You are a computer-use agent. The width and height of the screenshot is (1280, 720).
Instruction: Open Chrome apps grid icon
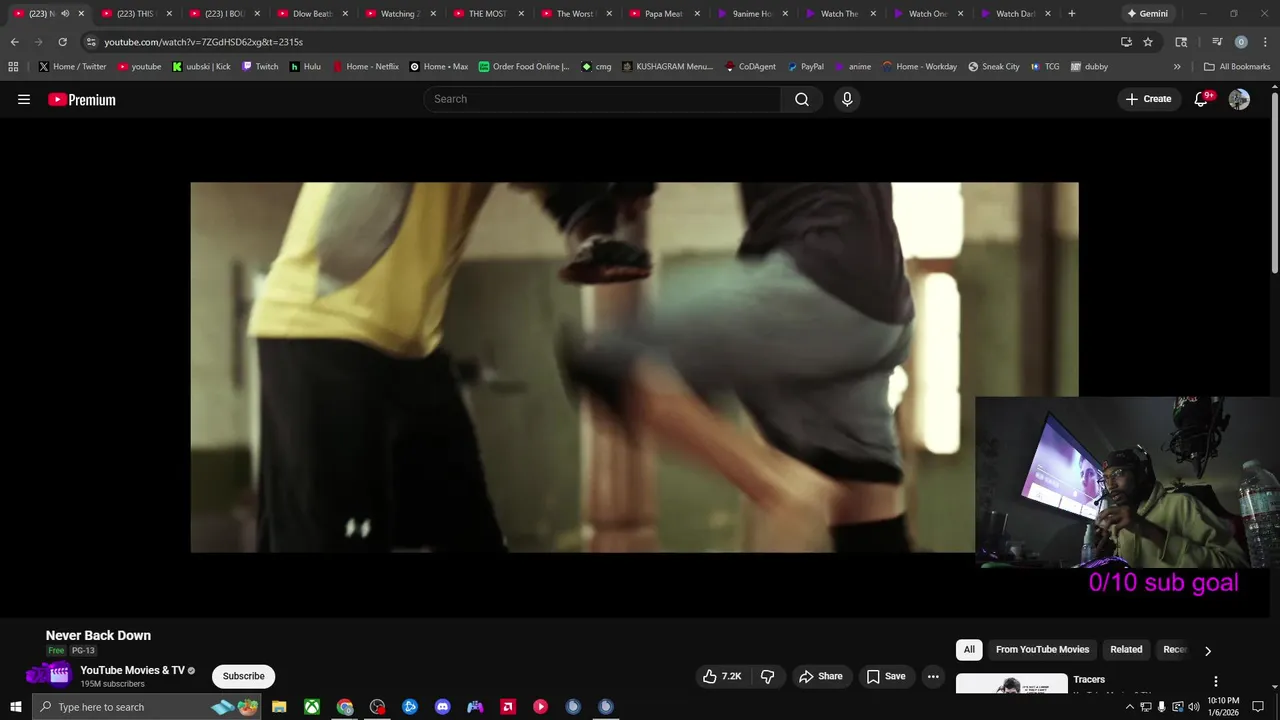(13, 66)
